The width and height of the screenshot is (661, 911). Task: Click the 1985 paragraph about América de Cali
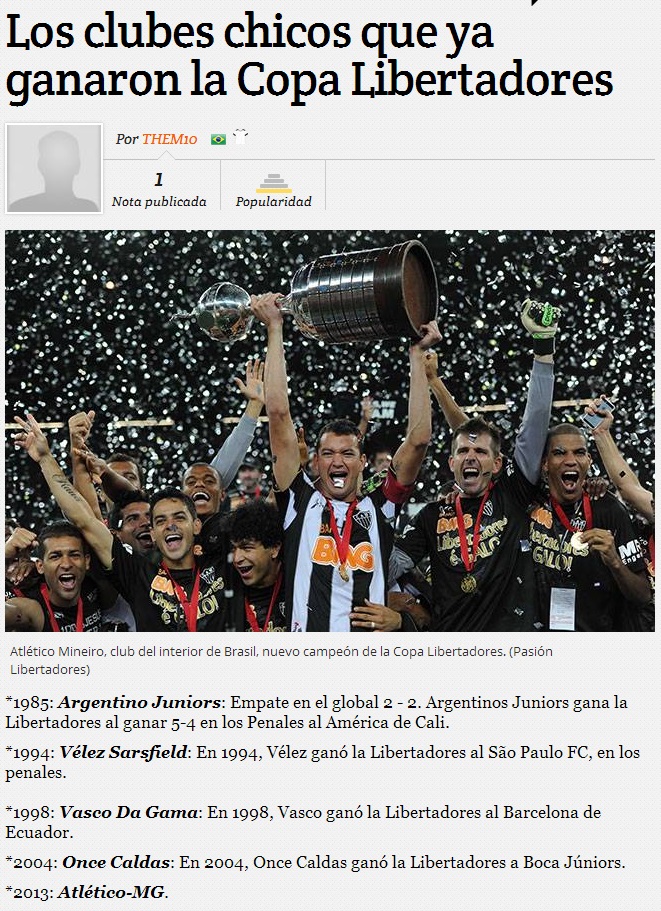point(317,712)
